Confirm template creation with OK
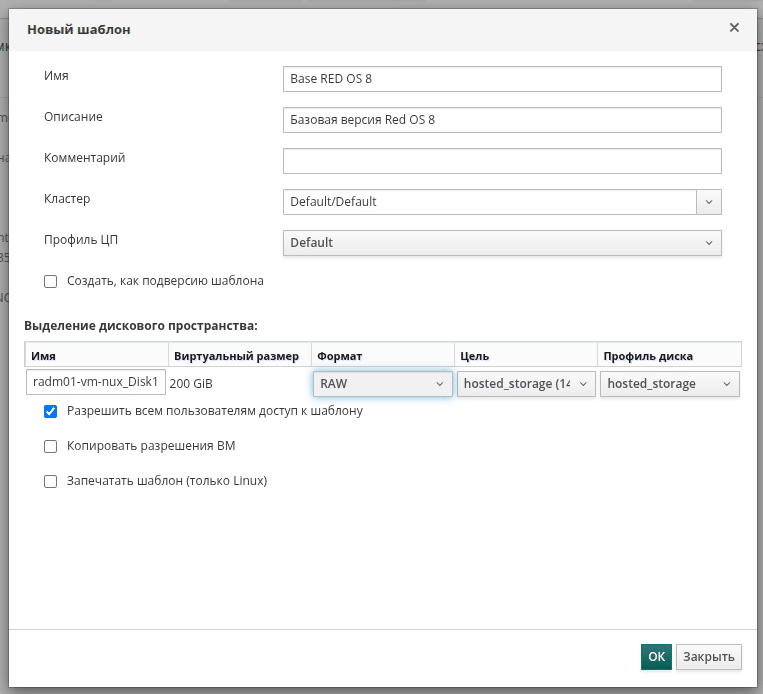The height and width of the screenshot is (694, 763). pyautogui.click(x=655, y=657)
